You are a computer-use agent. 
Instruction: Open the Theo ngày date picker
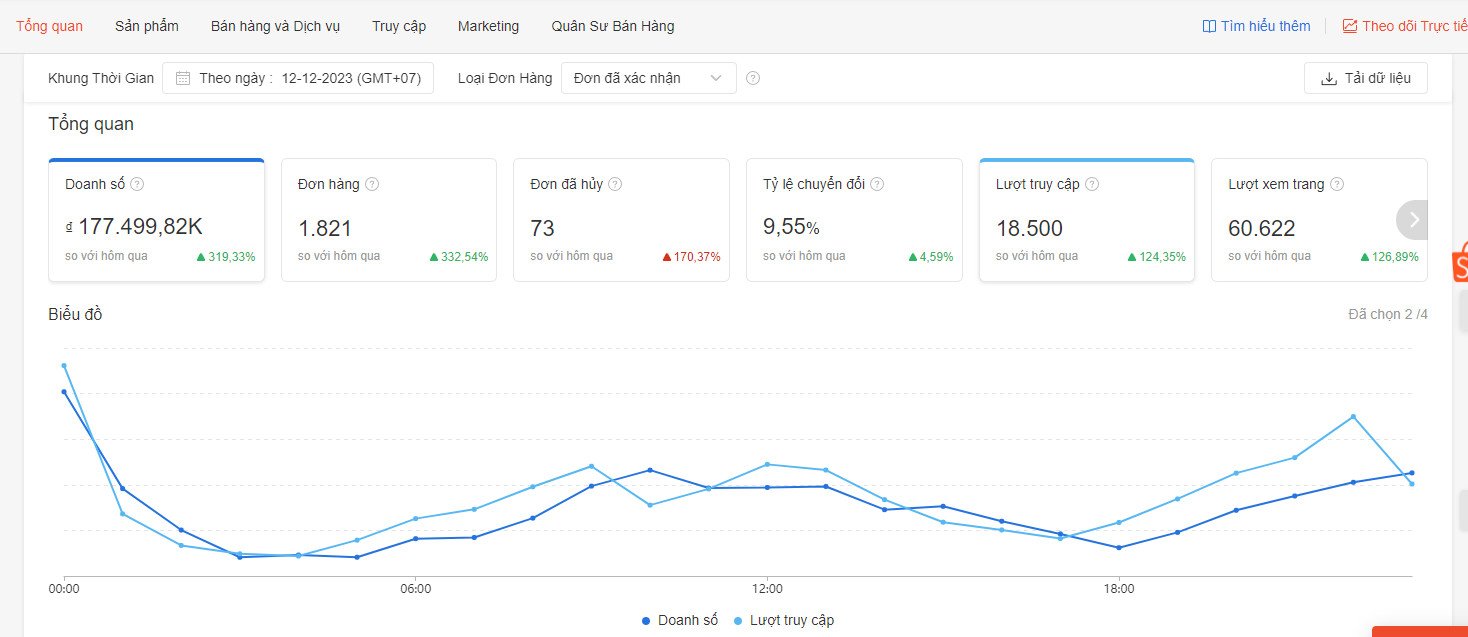pos(298,78)
